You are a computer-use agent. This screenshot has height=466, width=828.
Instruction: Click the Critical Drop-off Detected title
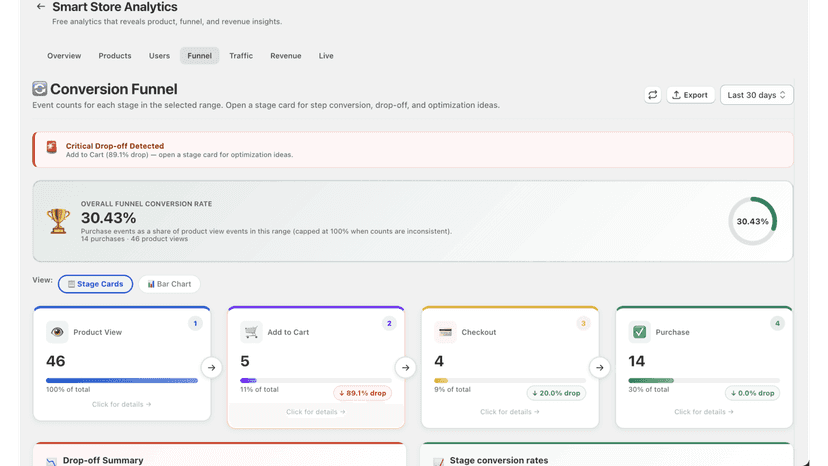click(115, 146)
